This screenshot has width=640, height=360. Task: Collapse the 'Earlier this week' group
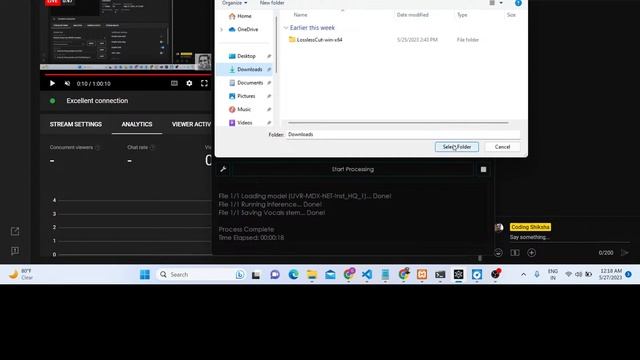tap(286, 28)
